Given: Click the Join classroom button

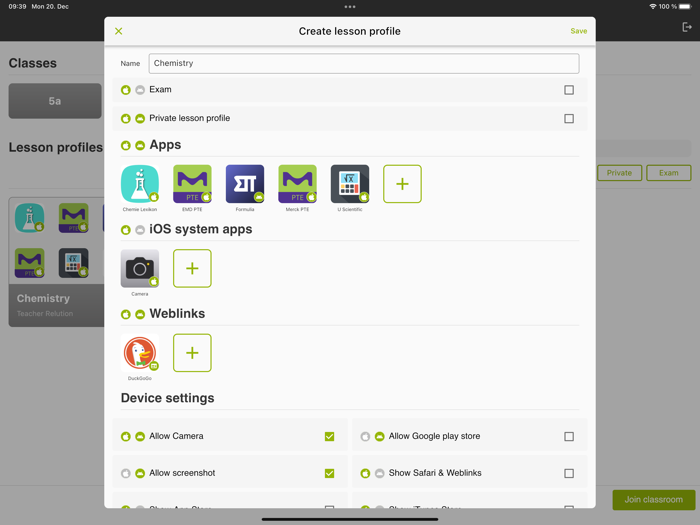Looking at the screenshot, I should pos(654,500).
